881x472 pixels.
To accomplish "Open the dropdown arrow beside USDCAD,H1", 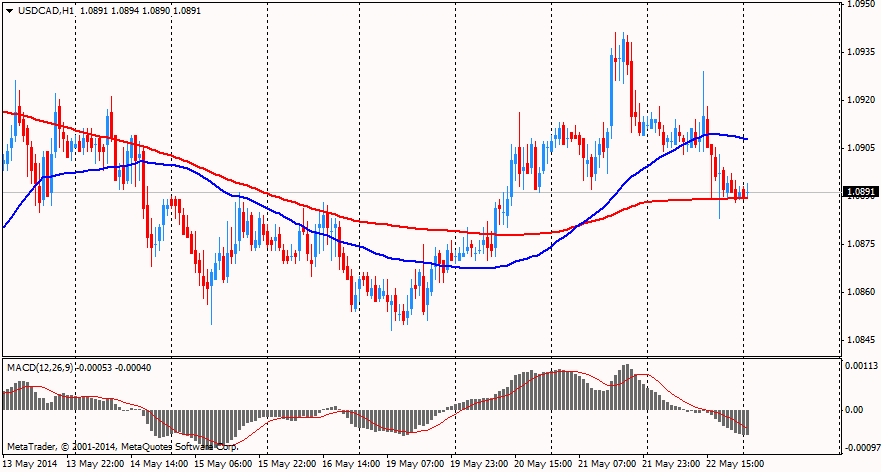I will pyautogui.click(x=9, y=10).
